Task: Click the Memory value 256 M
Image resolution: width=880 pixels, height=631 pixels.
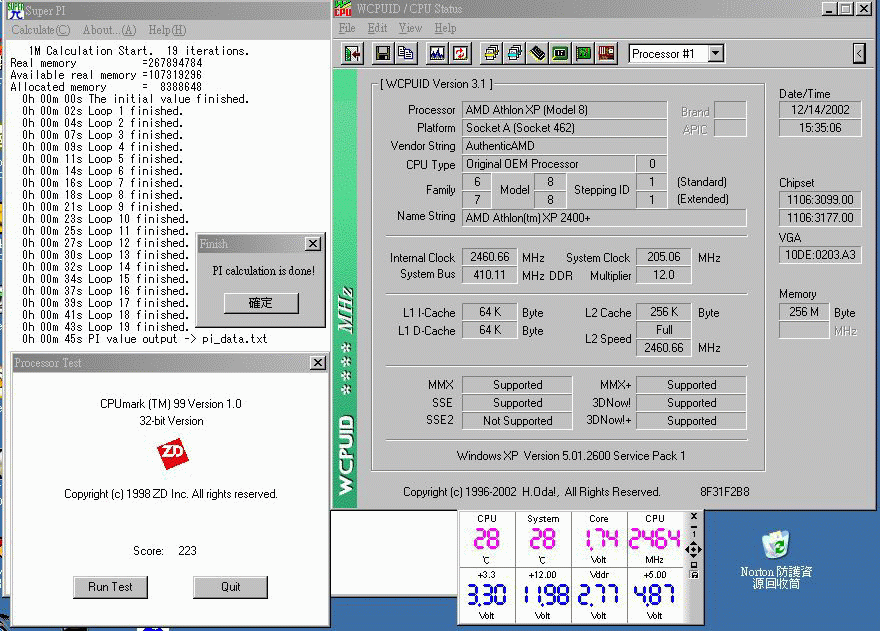Action: point(804,312)
